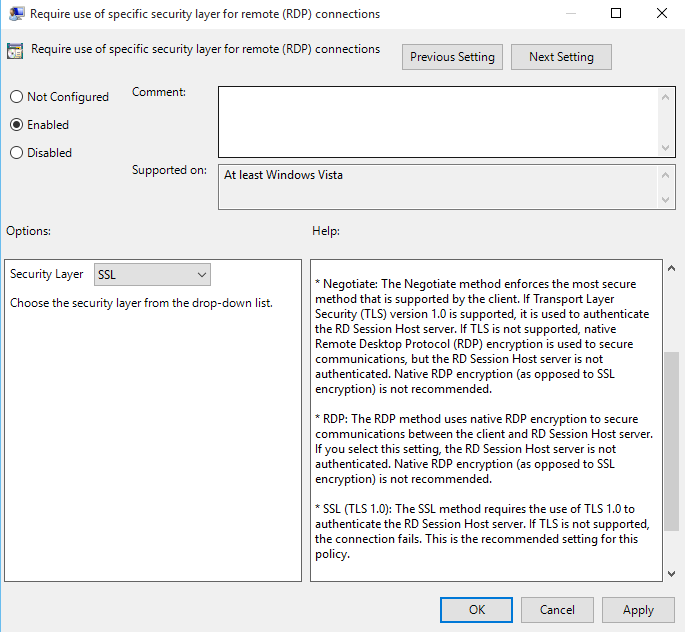The height and width of the screenshot is (632, 685).
Task: Maximize the policy settings window
Action: tap(616, 14)
